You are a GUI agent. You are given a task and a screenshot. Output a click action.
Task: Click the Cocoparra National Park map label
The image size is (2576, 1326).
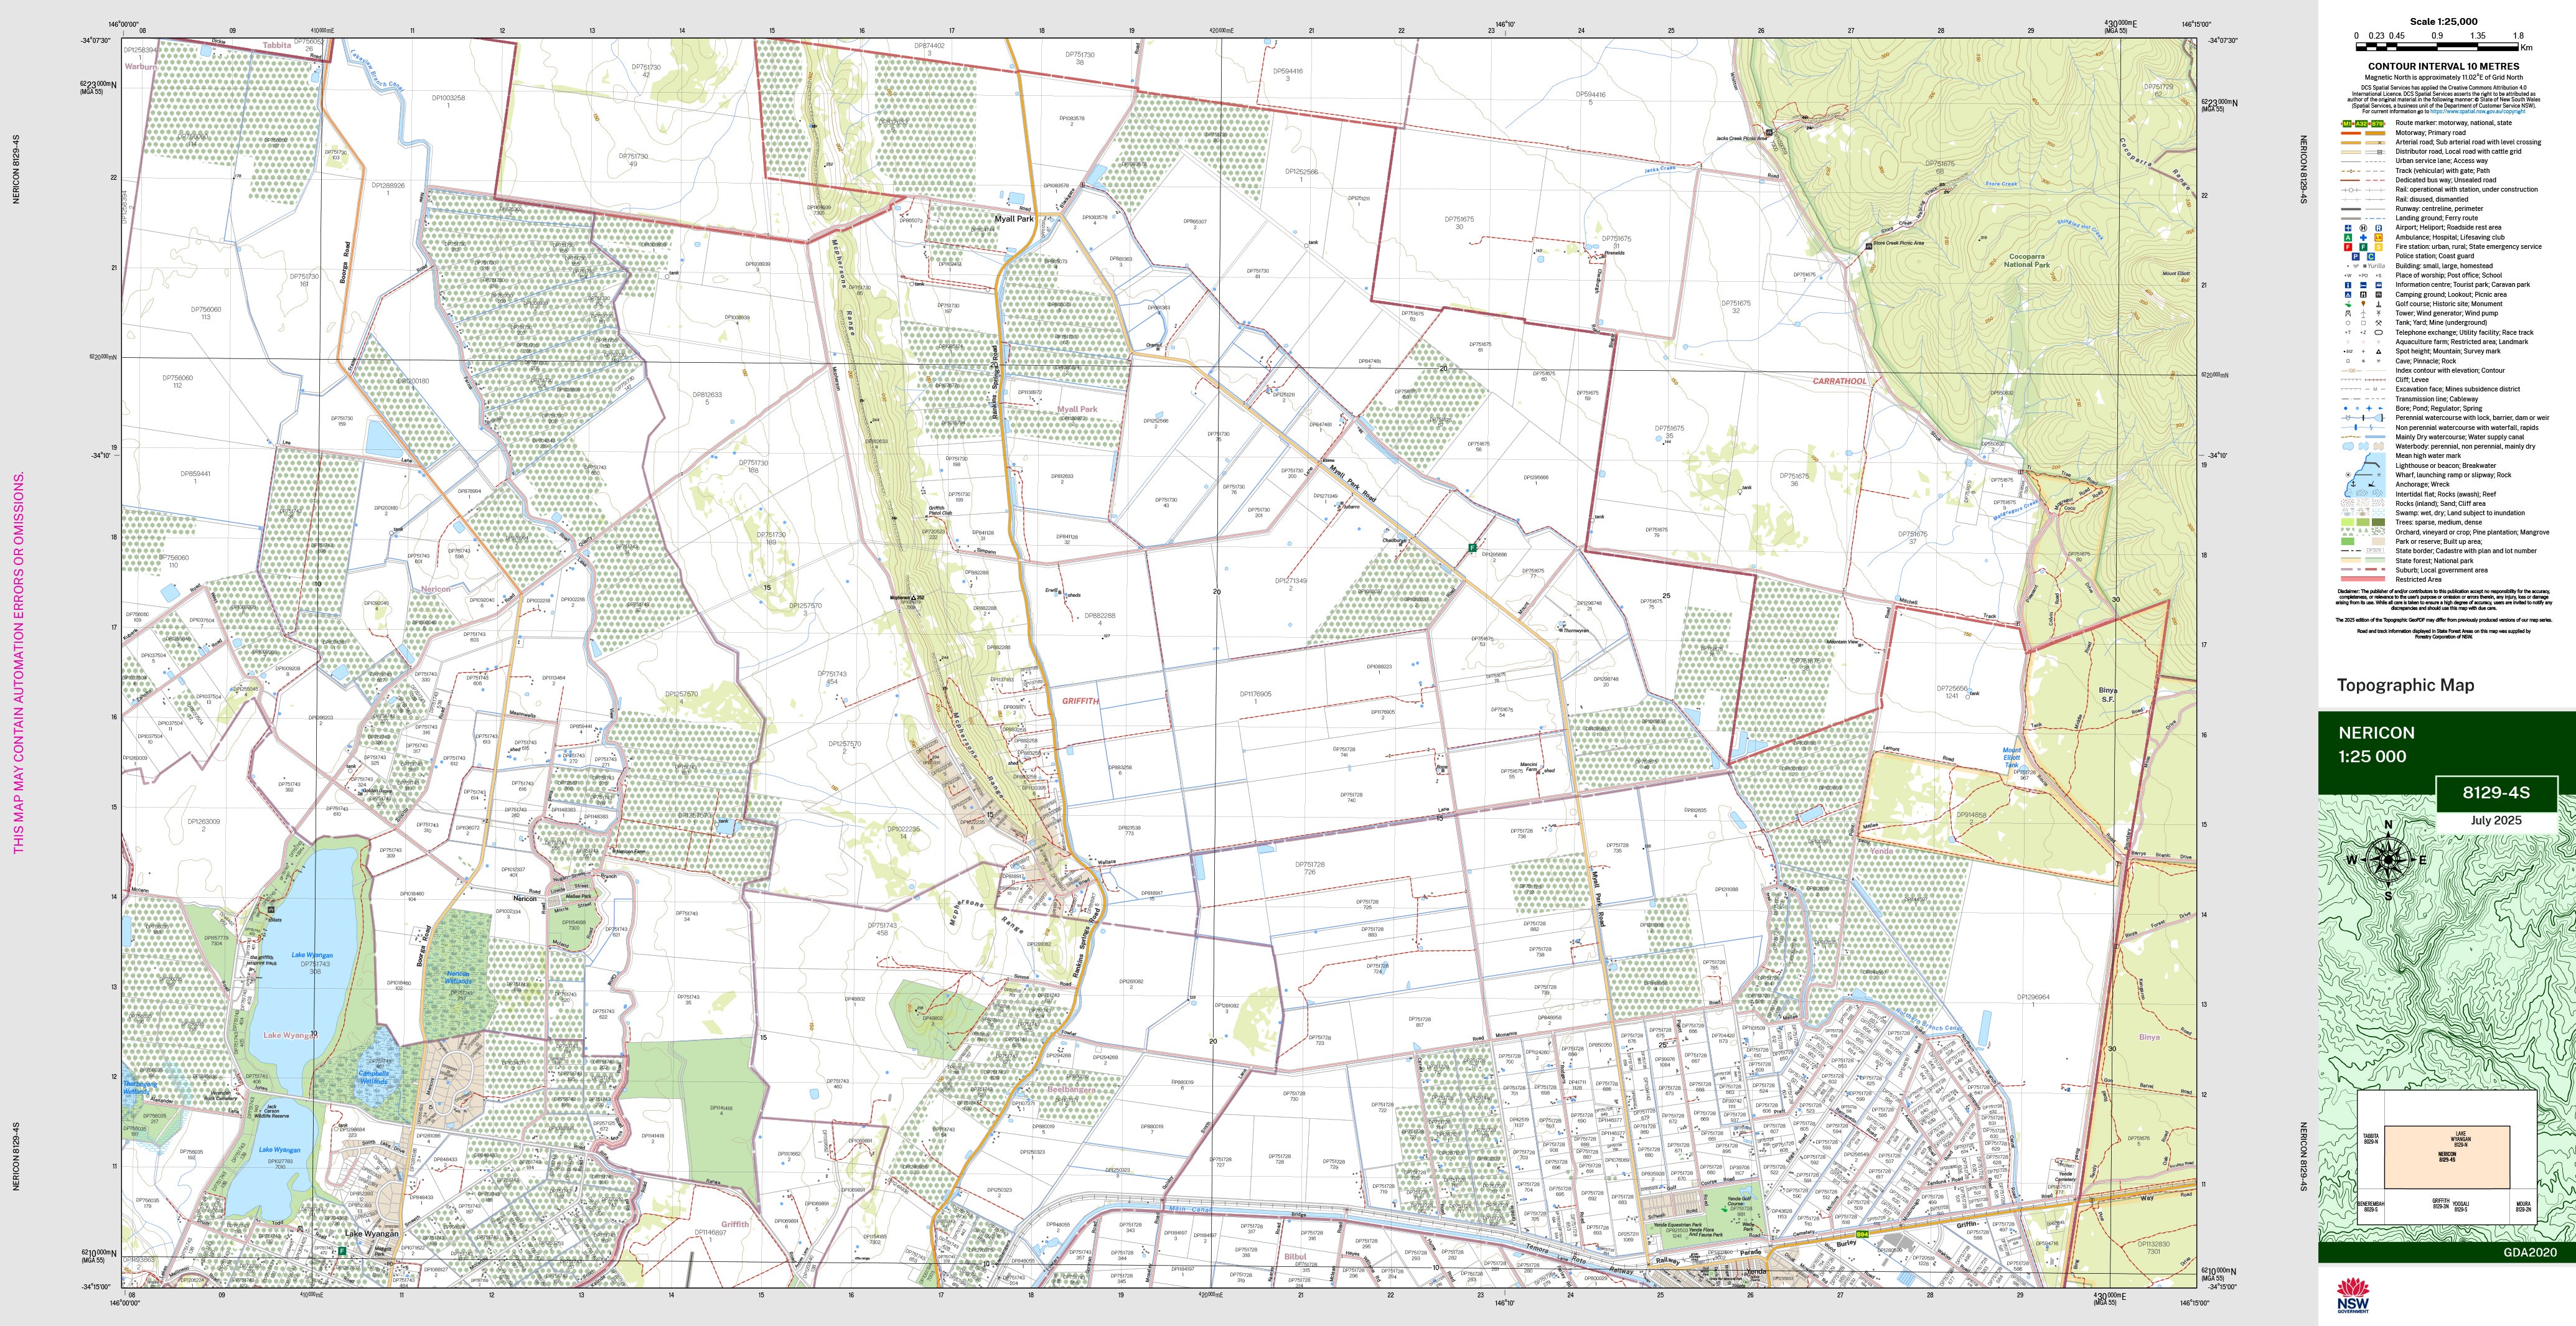tap(2027, 261)
